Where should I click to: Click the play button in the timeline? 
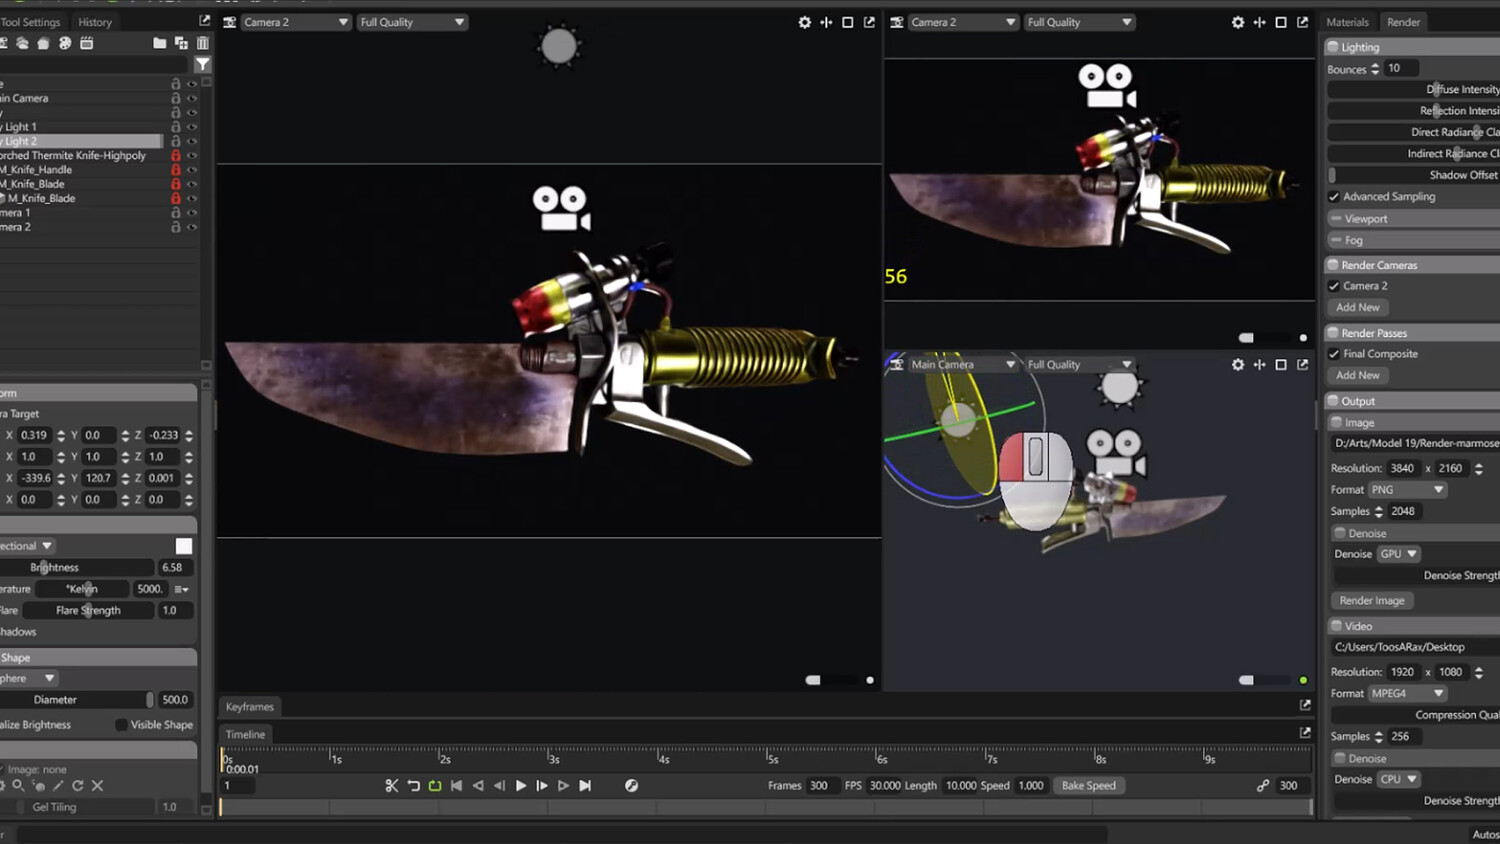[x=521, y=786]
